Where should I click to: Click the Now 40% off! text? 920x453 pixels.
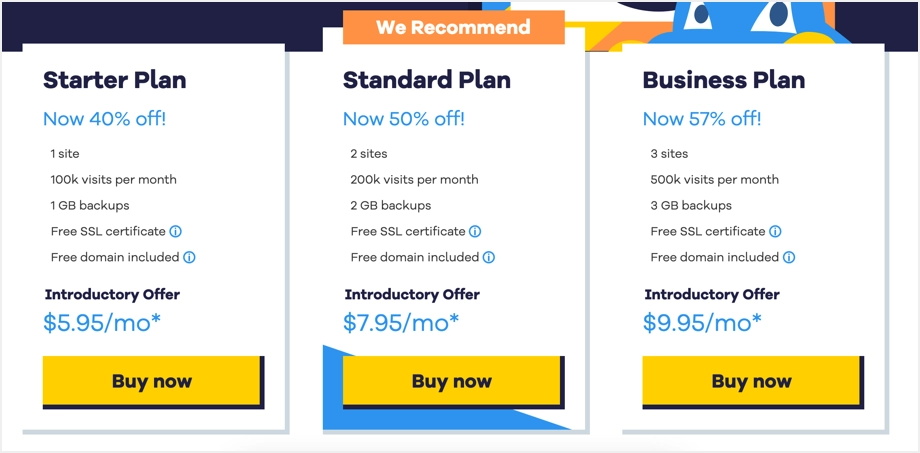104,119
